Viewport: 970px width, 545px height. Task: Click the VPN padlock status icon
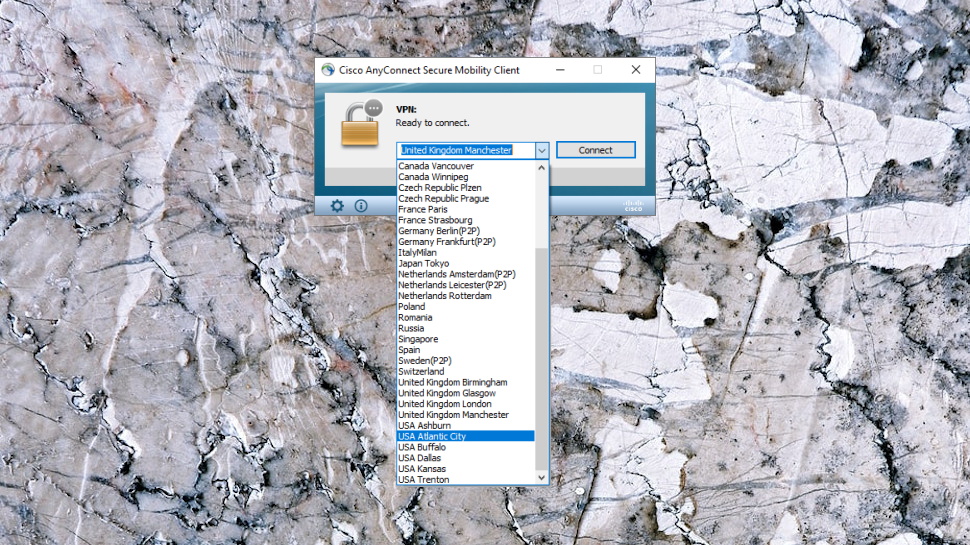362,122
